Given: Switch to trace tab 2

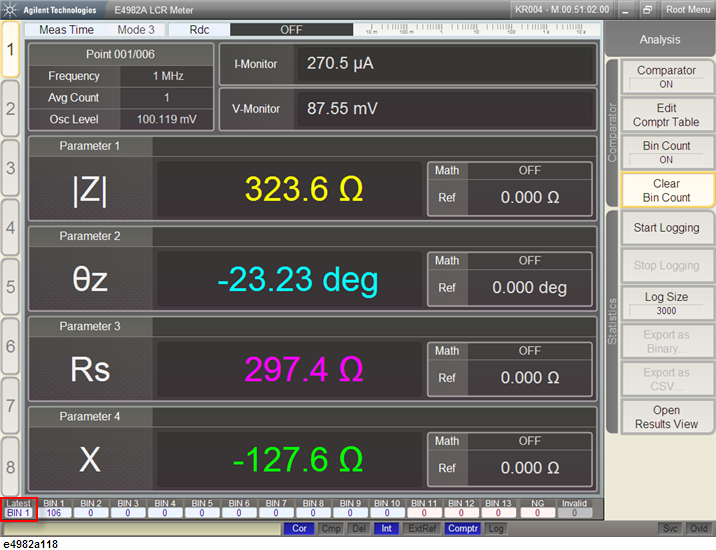Looking at the screenshot, I should (x=11, y=107).
